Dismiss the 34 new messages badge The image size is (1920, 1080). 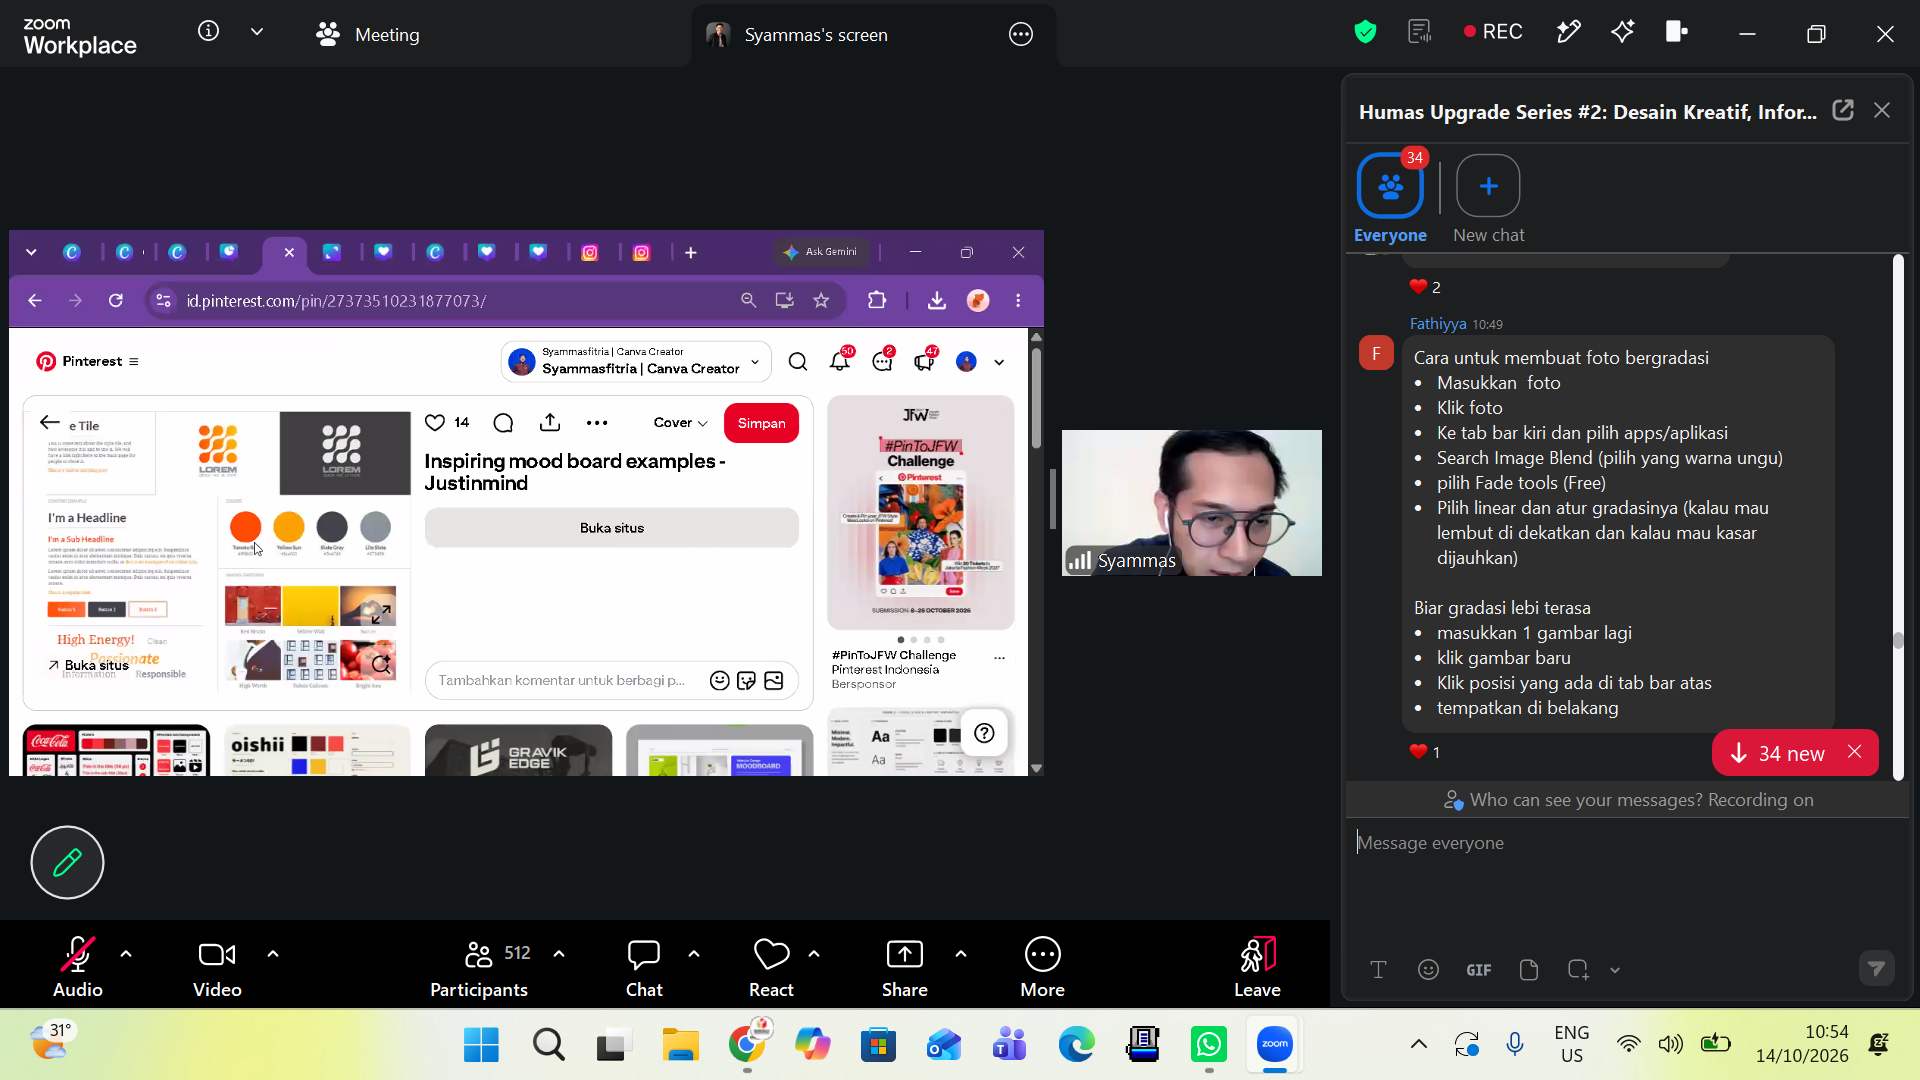(1855, 752)
